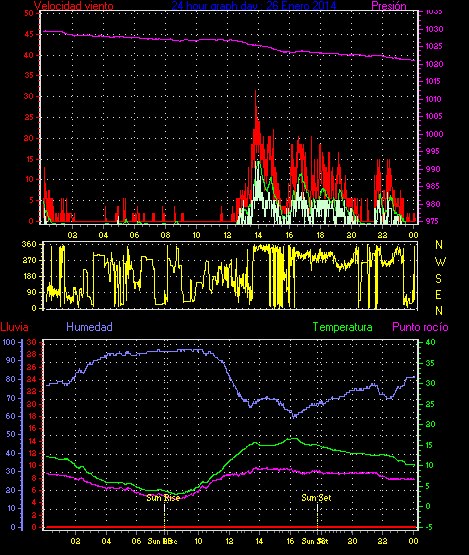Click the 40 temperature axis label
Viewport: 469px width, 555px height.
pos(430,342)
